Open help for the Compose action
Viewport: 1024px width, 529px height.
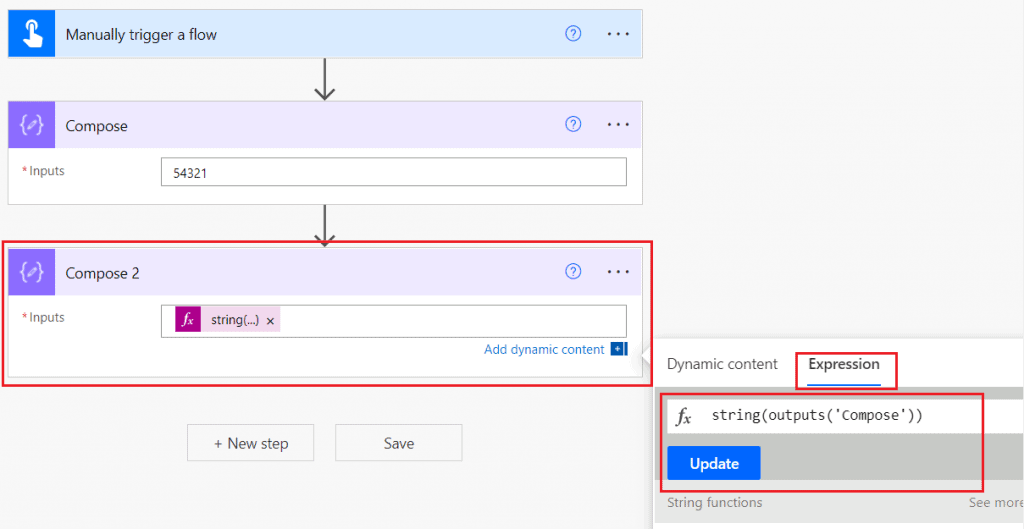coord(573,125)
